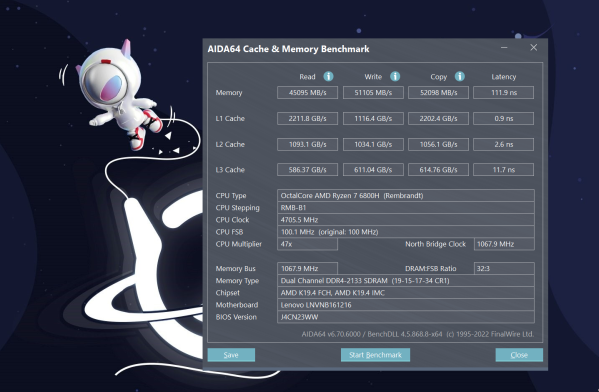The width and height of the screenshot is (599, 392).
Task: Click the Close button
Action: [x=519, y=355]
